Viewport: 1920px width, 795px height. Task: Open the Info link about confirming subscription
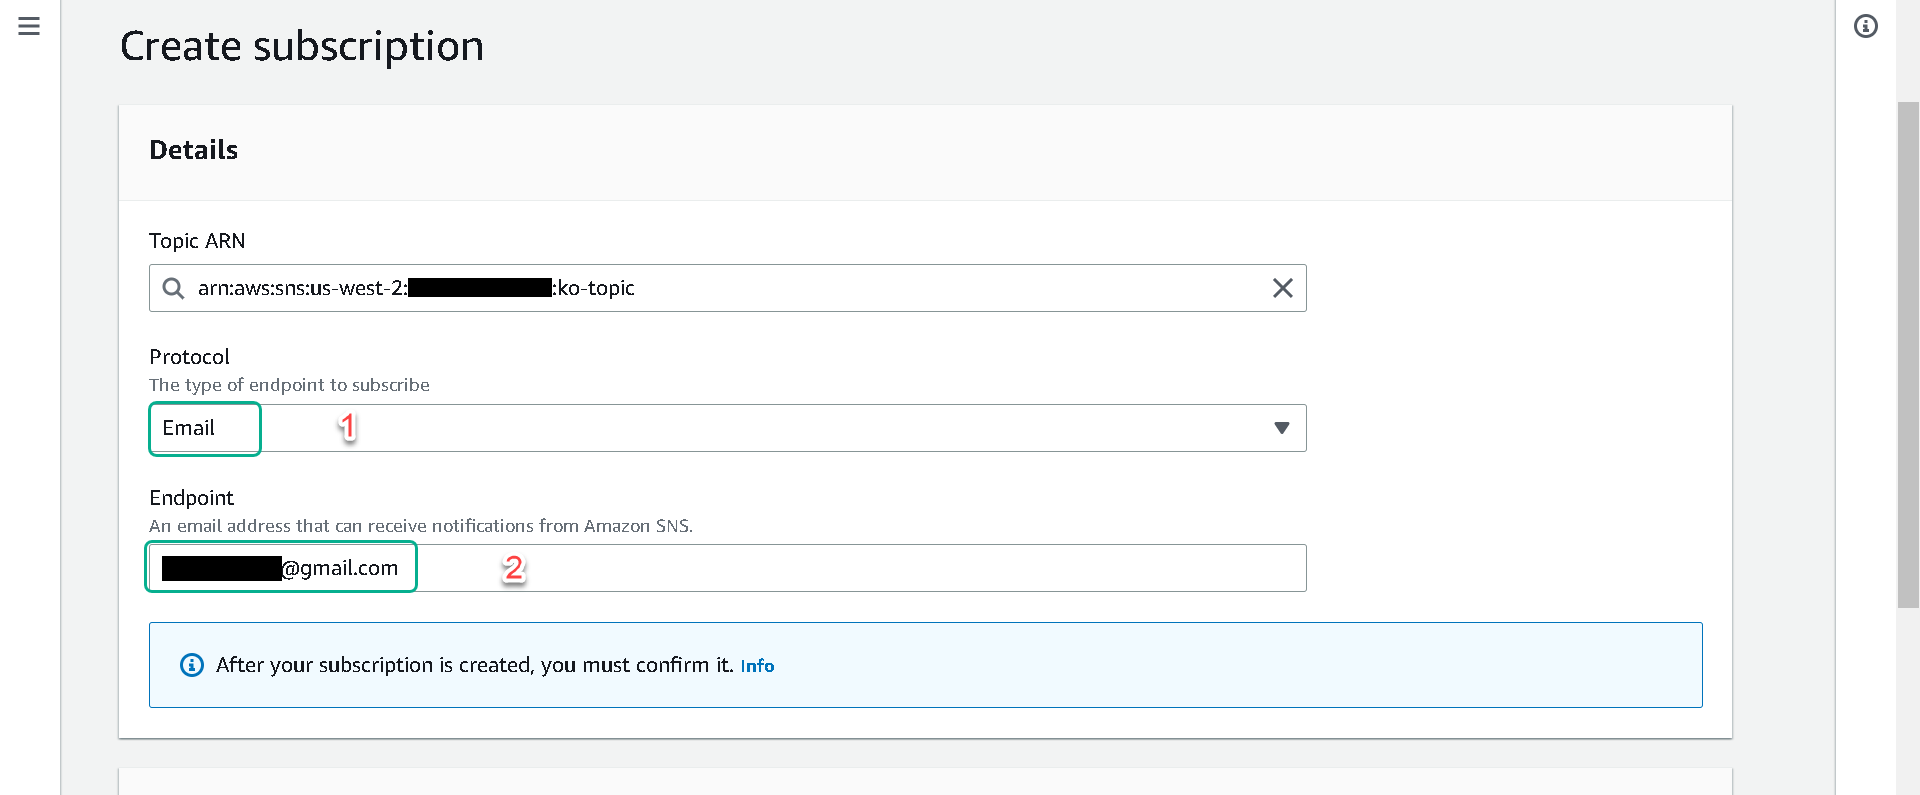click(757, 666)
